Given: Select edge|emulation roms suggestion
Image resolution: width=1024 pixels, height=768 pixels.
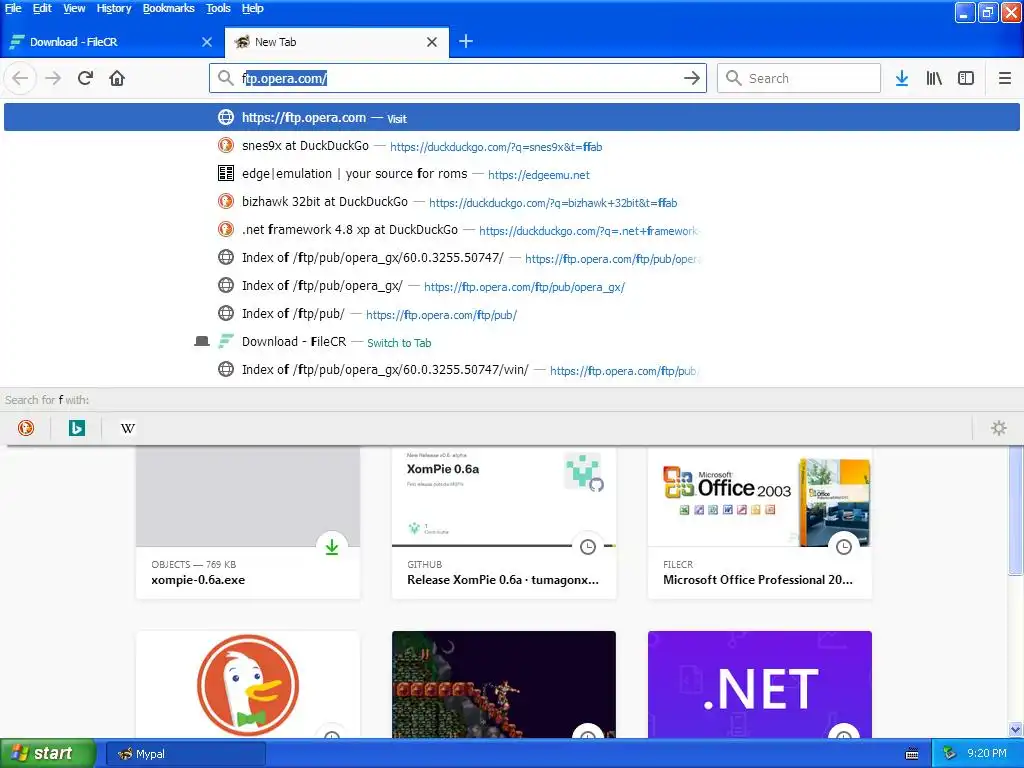Looking at the screenshot, I should point(511,174).
